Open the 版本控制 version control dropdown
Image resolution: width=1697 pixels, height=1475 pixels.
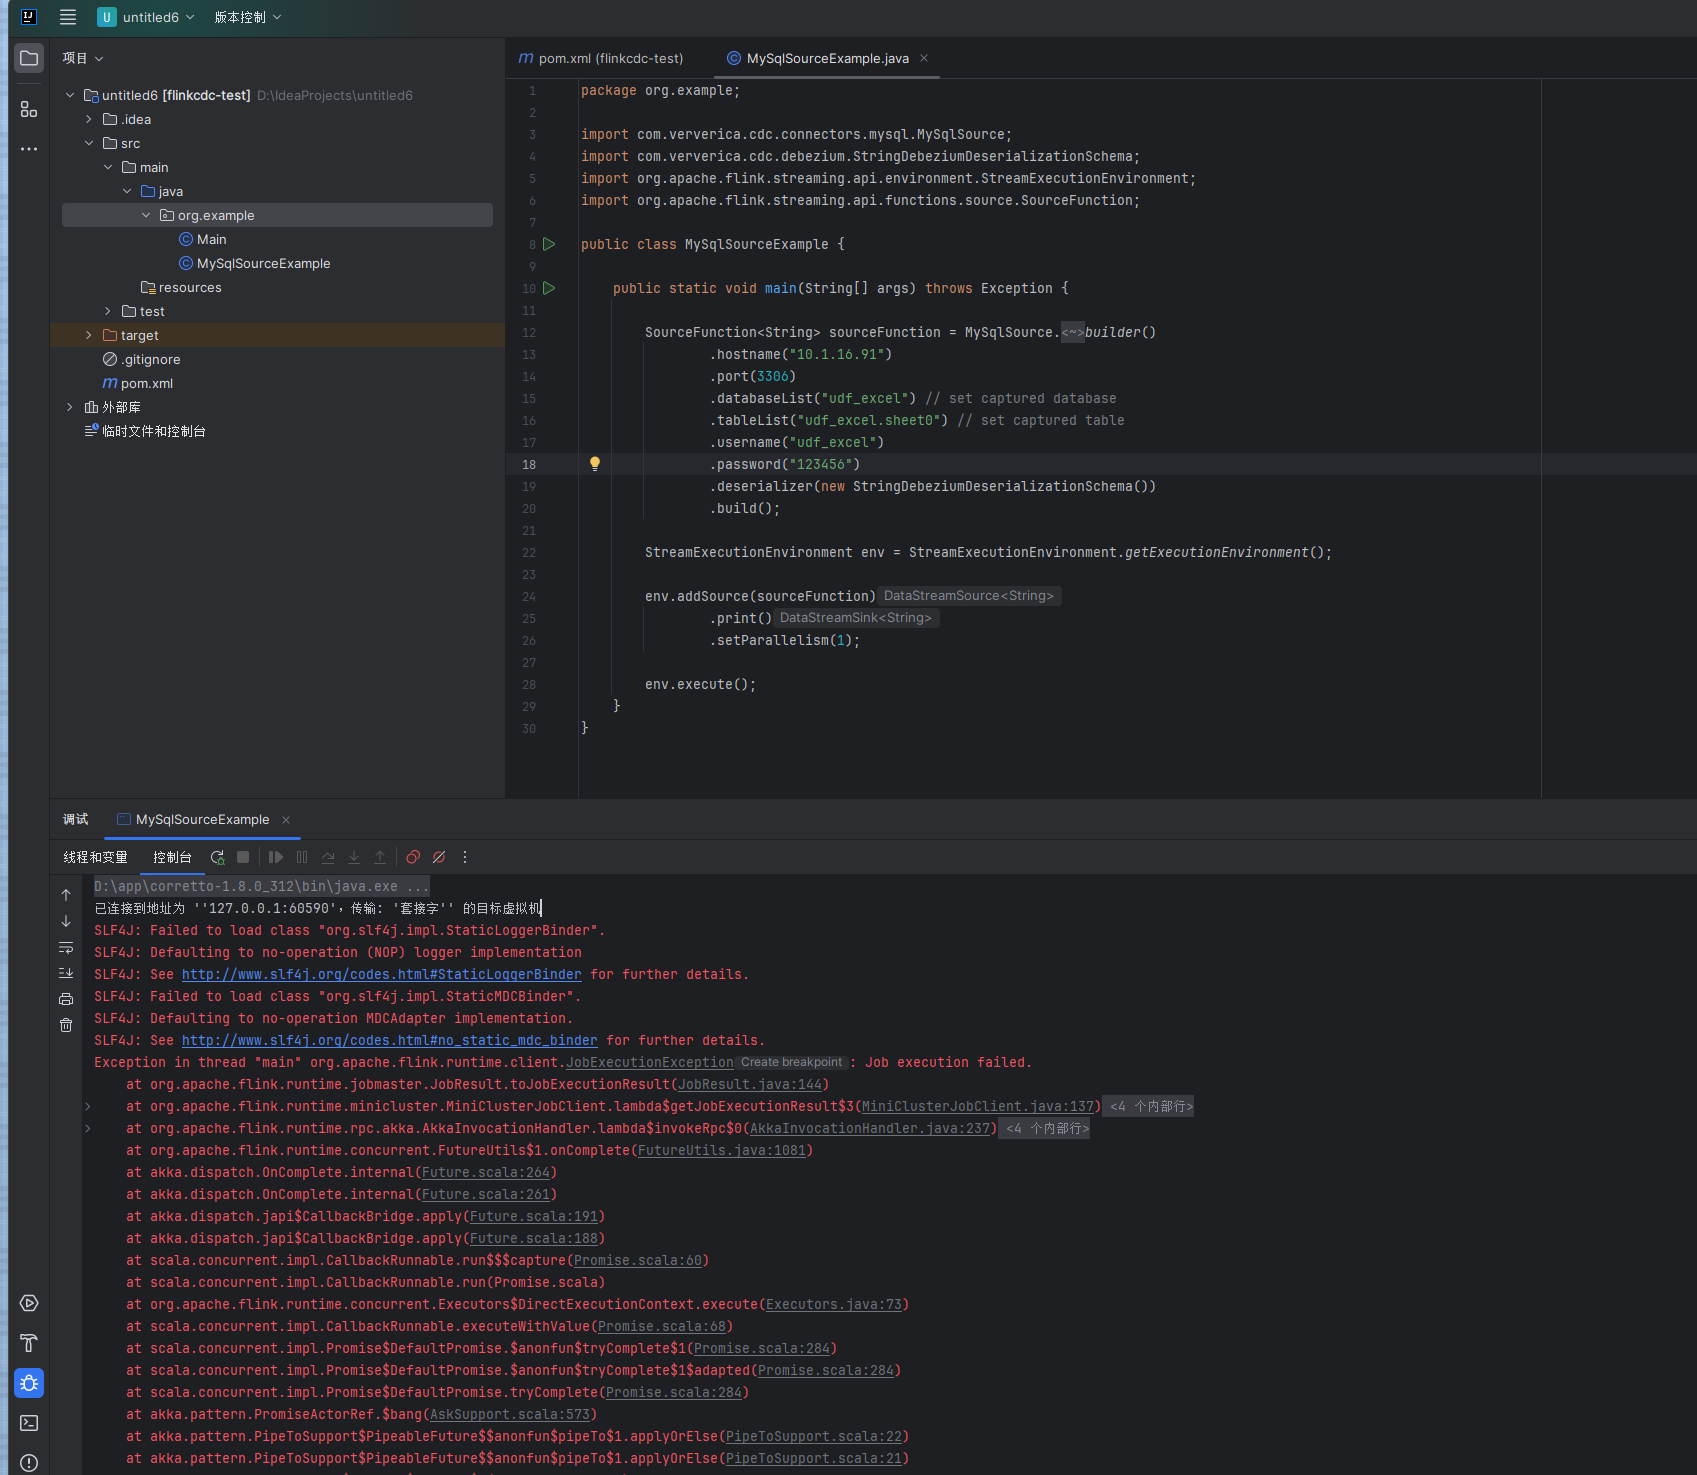247,17
